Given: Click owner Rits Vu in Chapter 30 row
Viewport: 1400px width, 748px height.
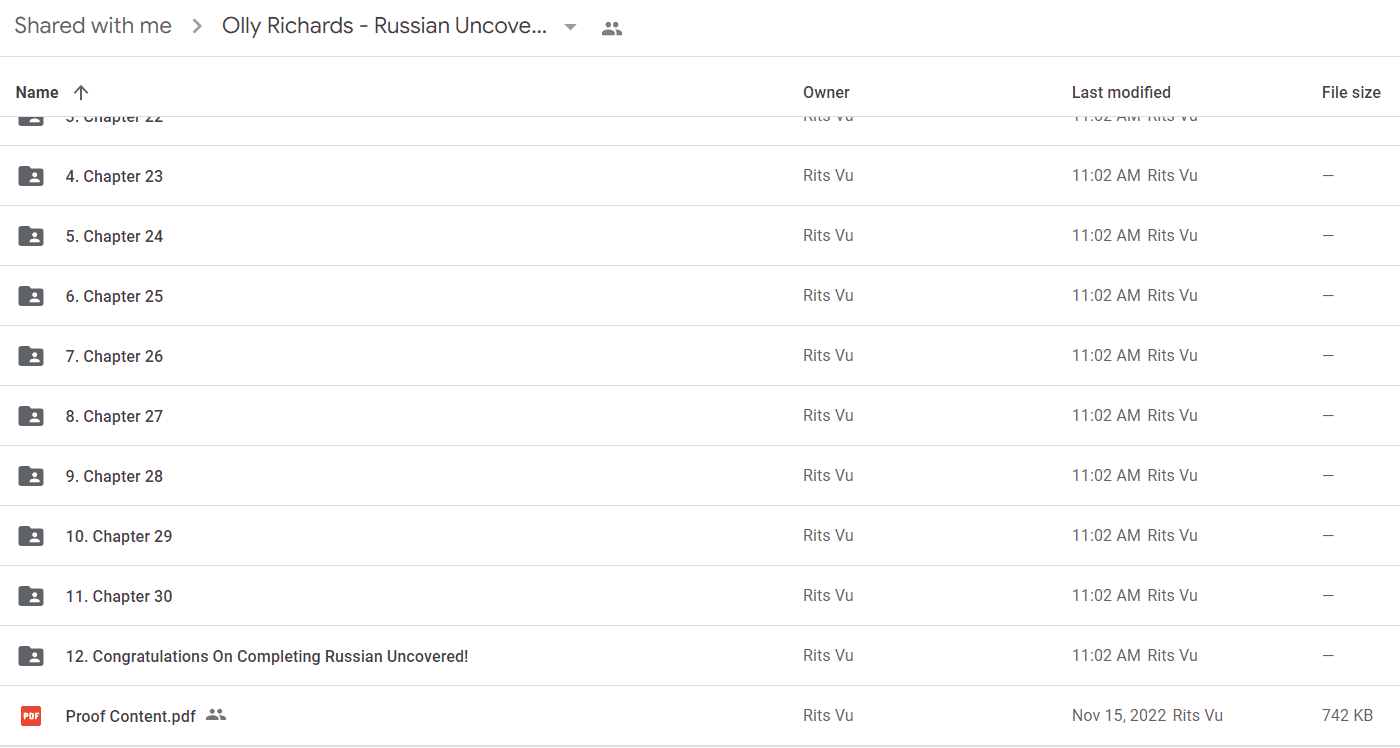Looking at the screenshot, I should 828,595.
